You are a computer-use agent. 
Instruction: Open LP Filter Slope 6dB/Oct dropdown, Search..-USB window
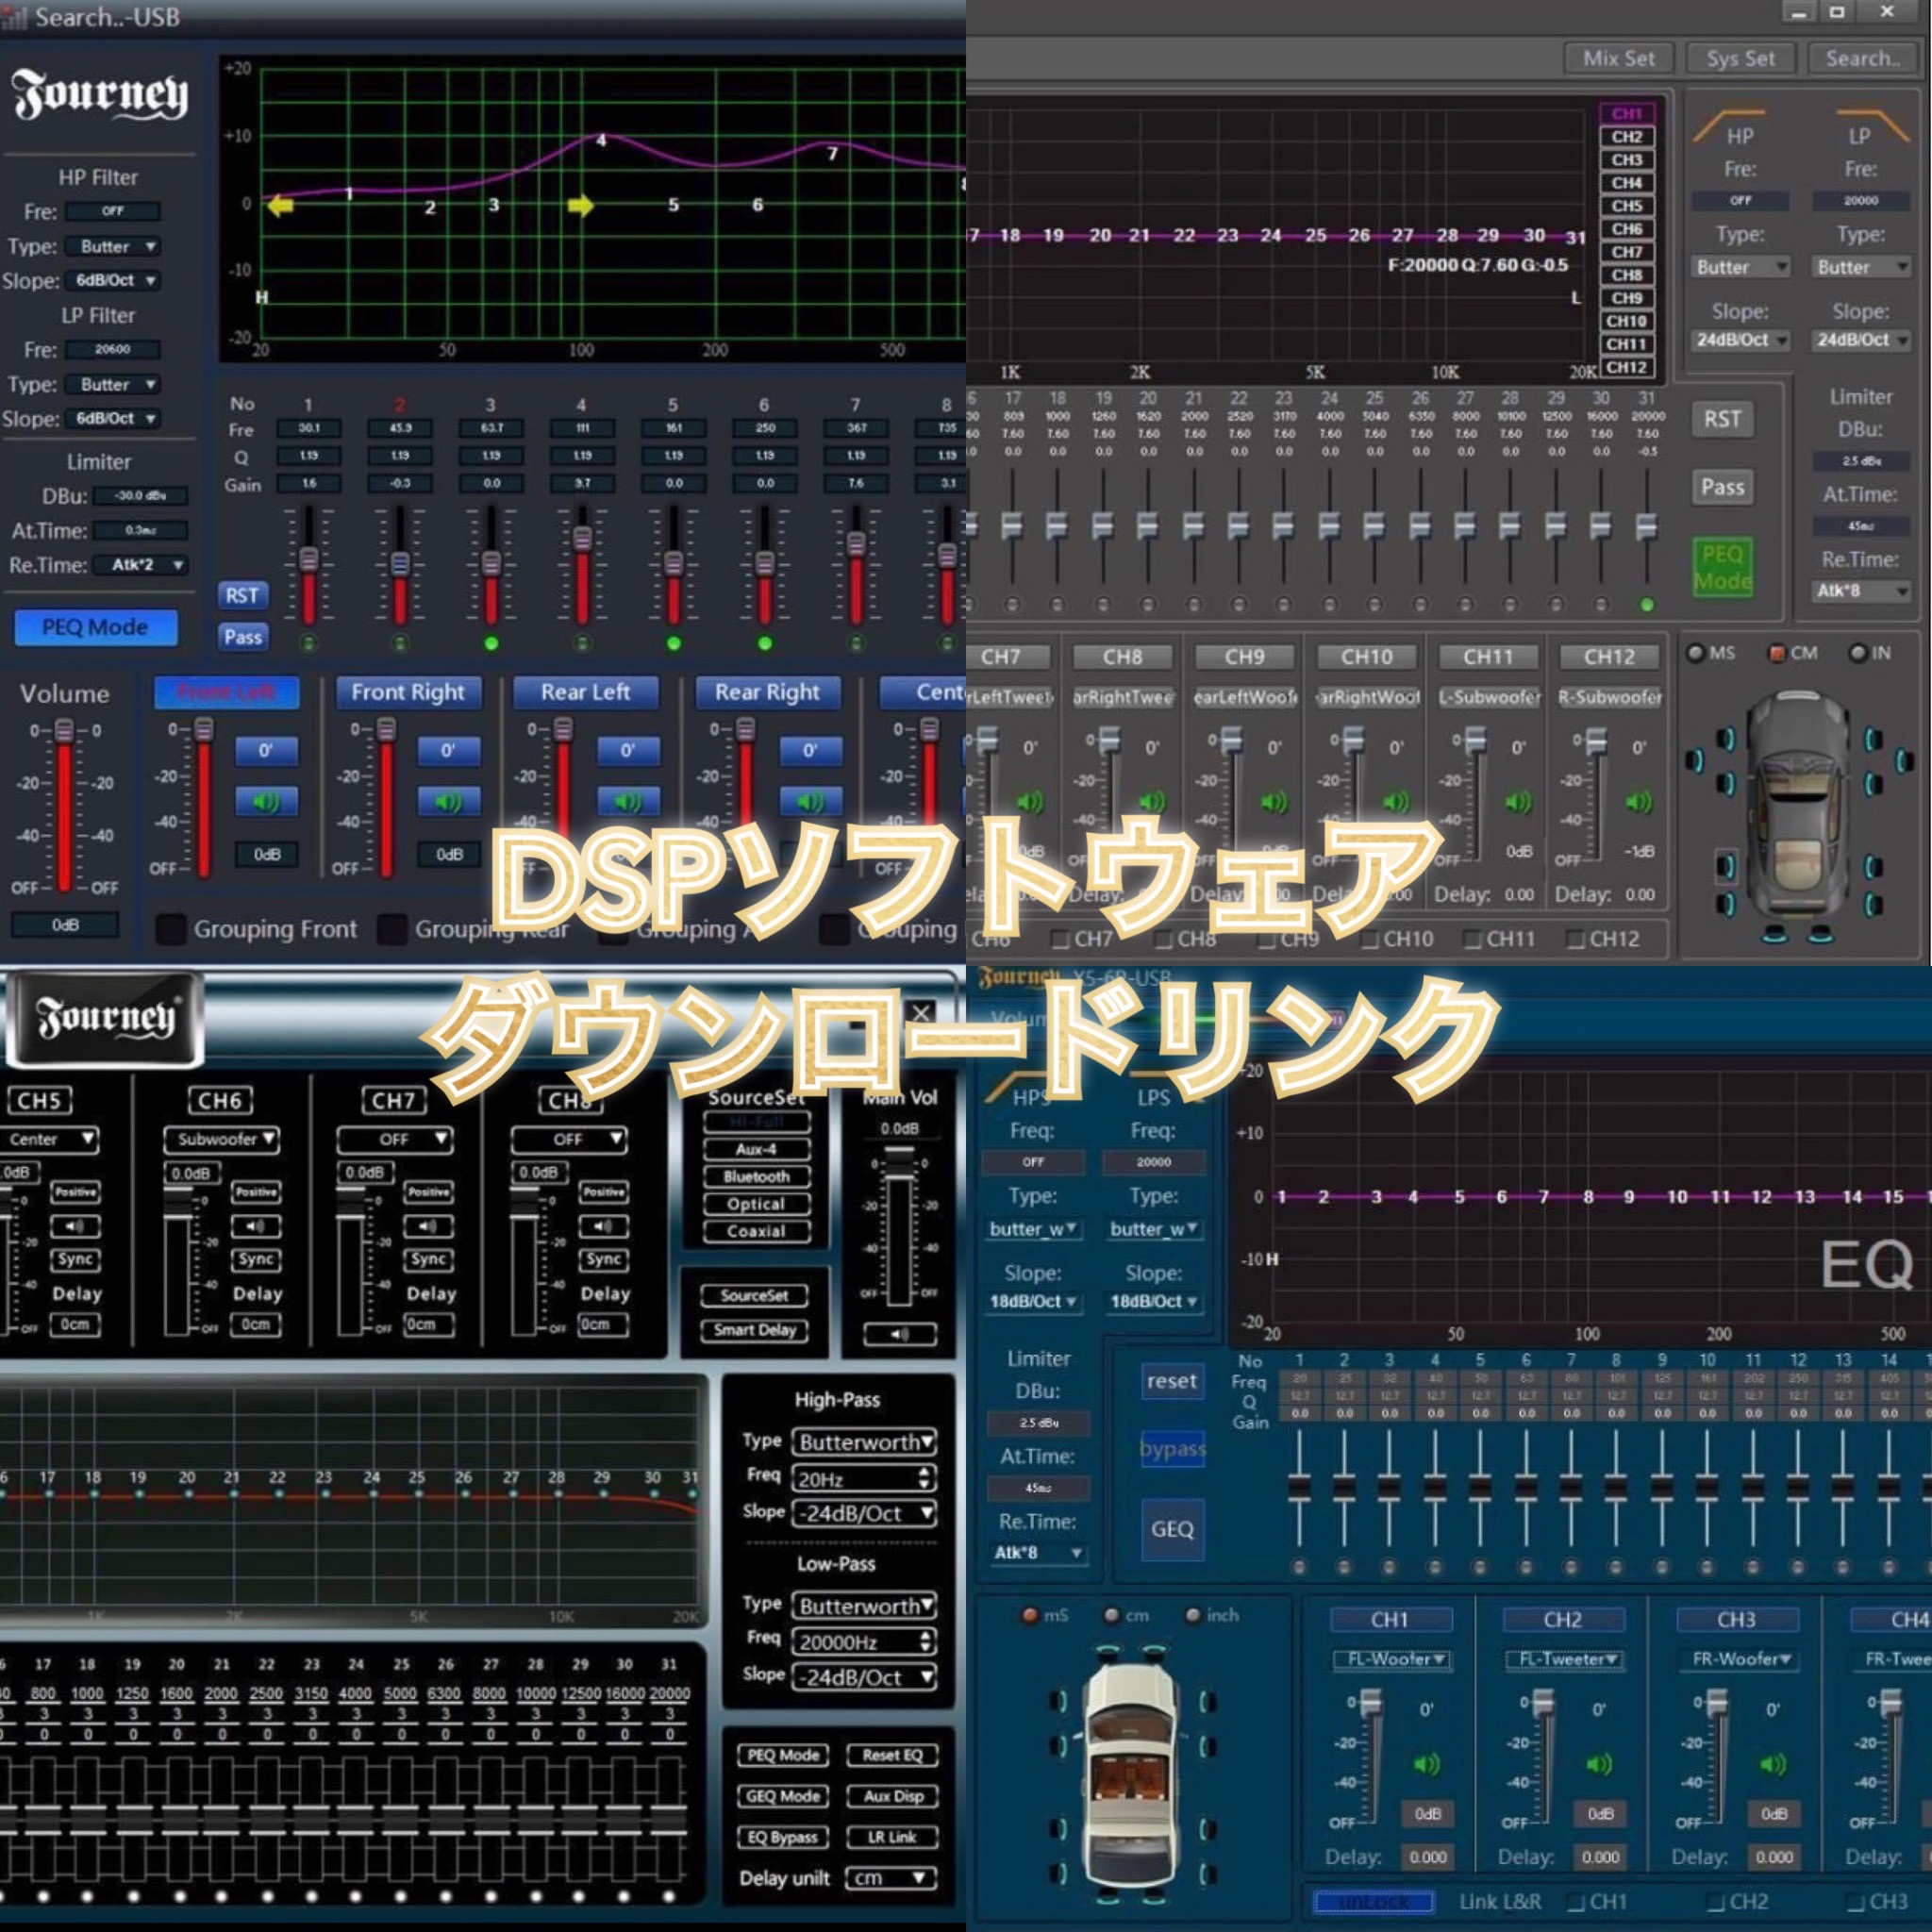[x=113, y=418]
